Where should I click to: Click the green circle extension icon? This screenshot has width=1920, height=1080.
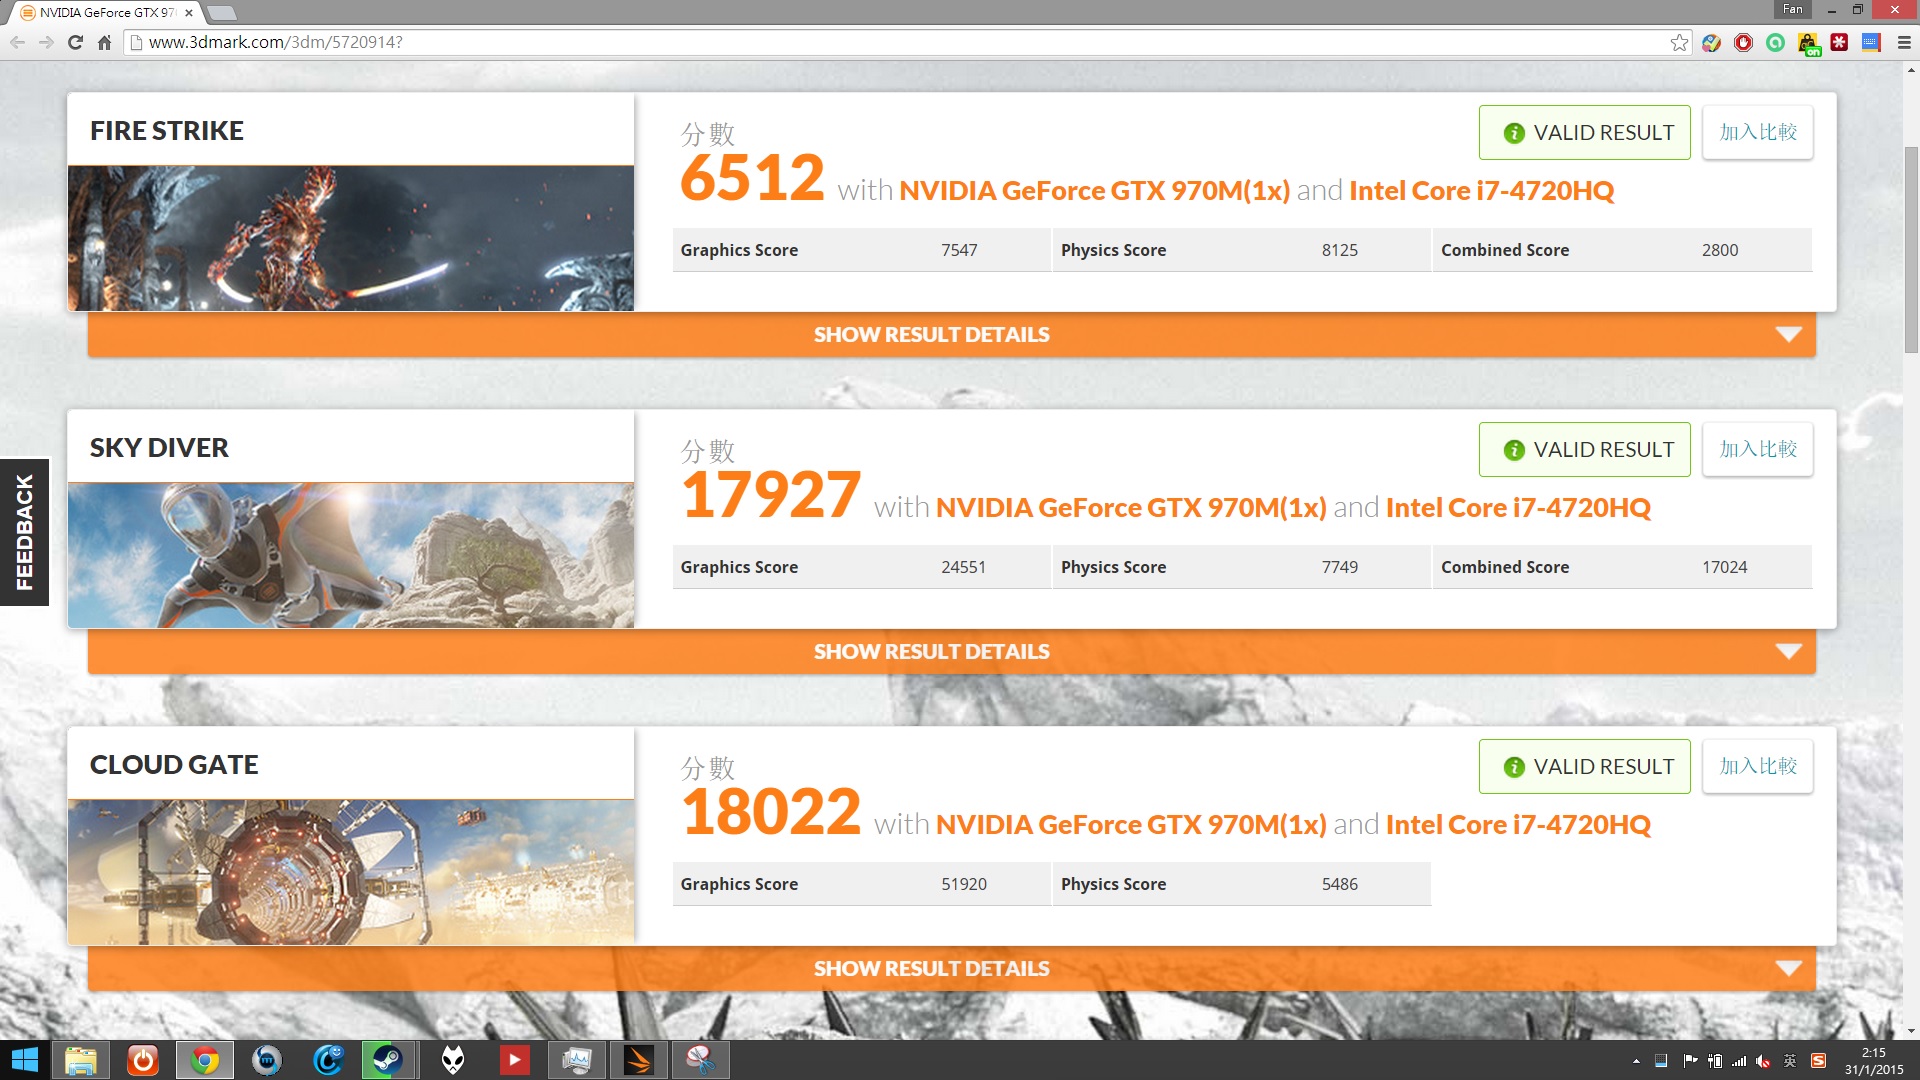point(1776,42)
